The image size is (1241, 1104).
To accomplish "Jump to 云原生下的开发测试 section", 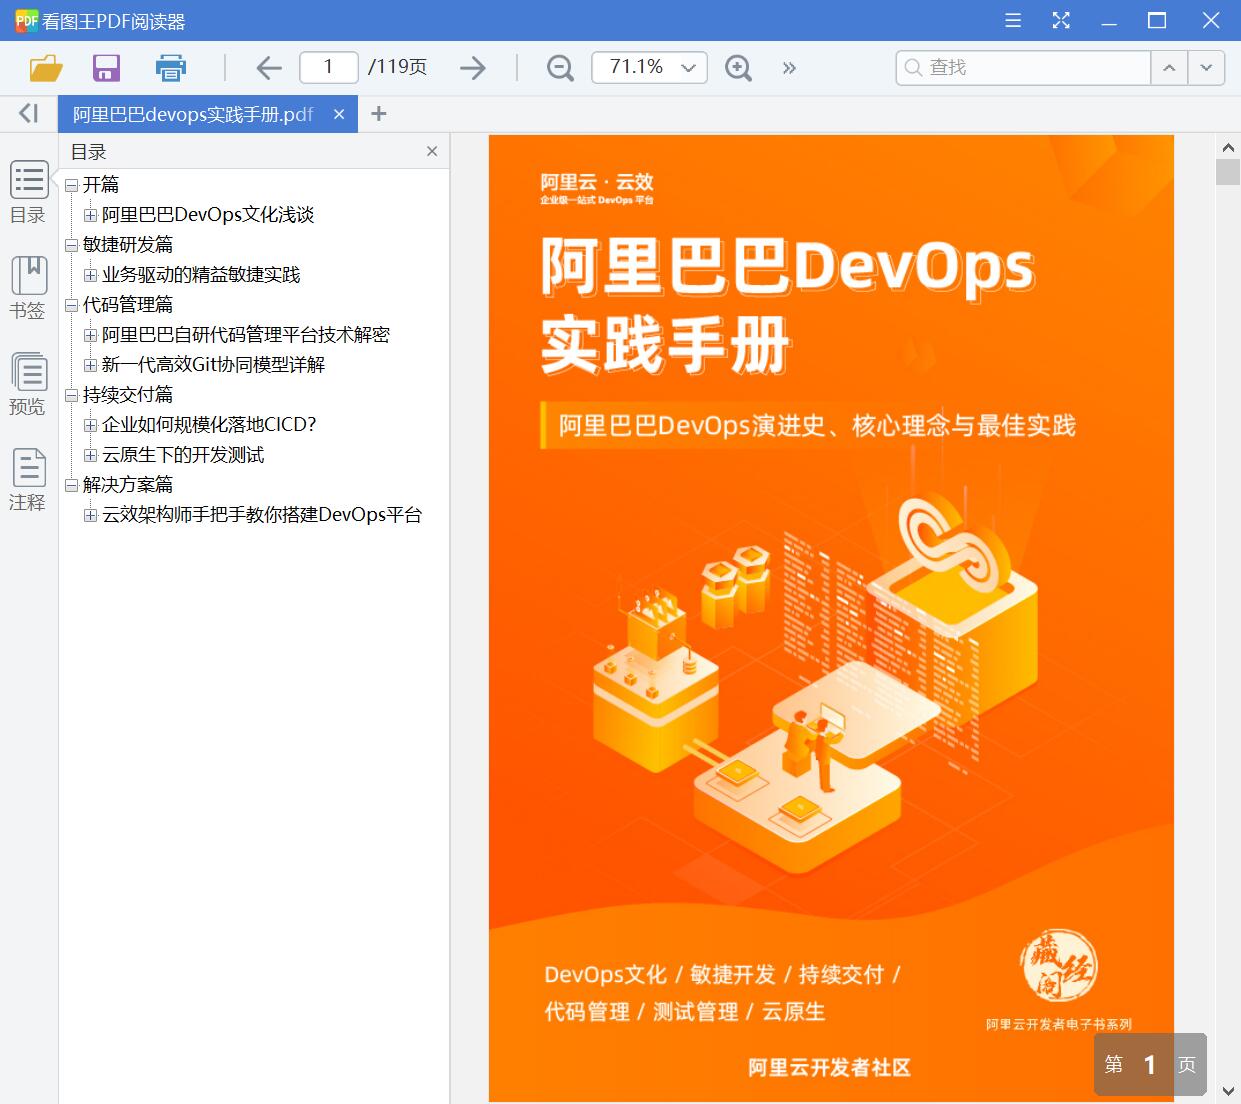I will 183,454.
